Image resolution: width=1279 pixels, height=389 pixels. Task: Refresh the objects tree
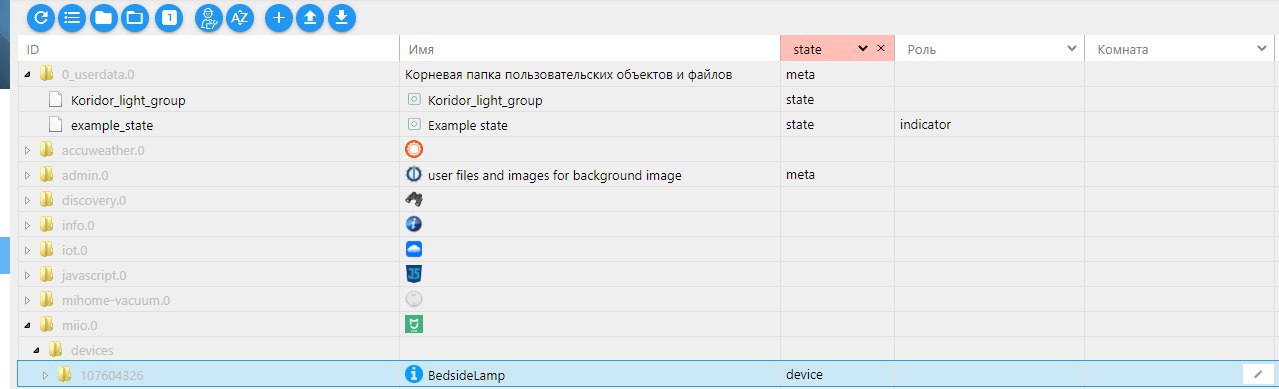pos(40,17)
